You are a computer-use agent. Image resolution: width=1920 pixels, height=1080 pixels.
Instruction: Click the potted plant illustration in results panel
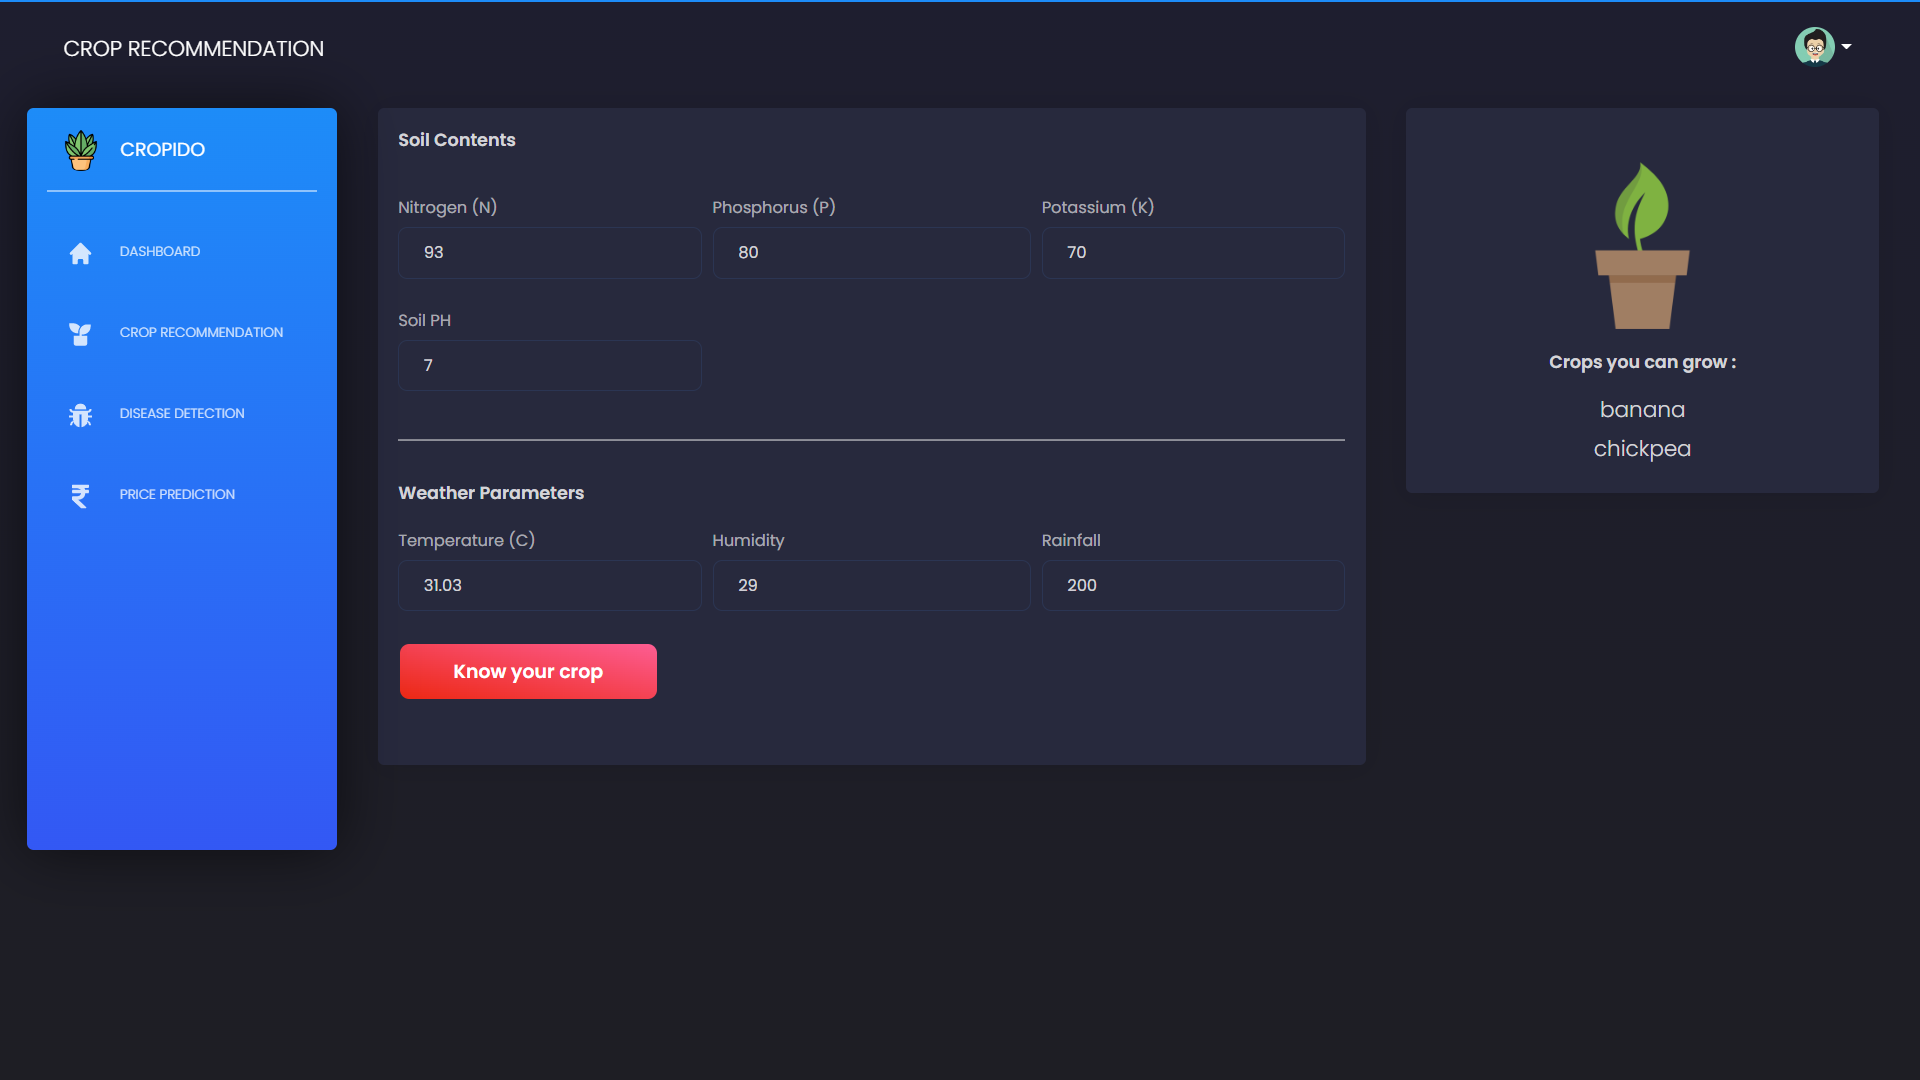click(x=1641, y=245)
